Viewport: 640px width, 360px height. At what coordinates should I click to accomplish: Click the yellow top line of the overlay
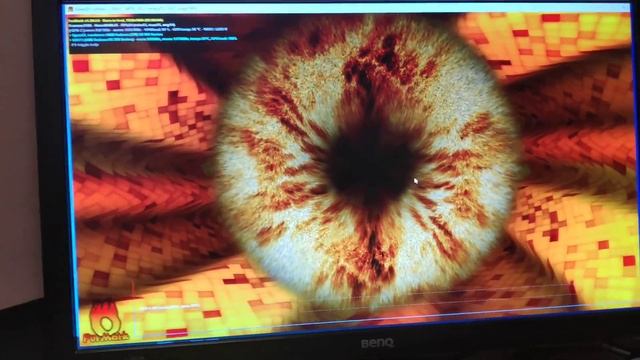[116, 20]
